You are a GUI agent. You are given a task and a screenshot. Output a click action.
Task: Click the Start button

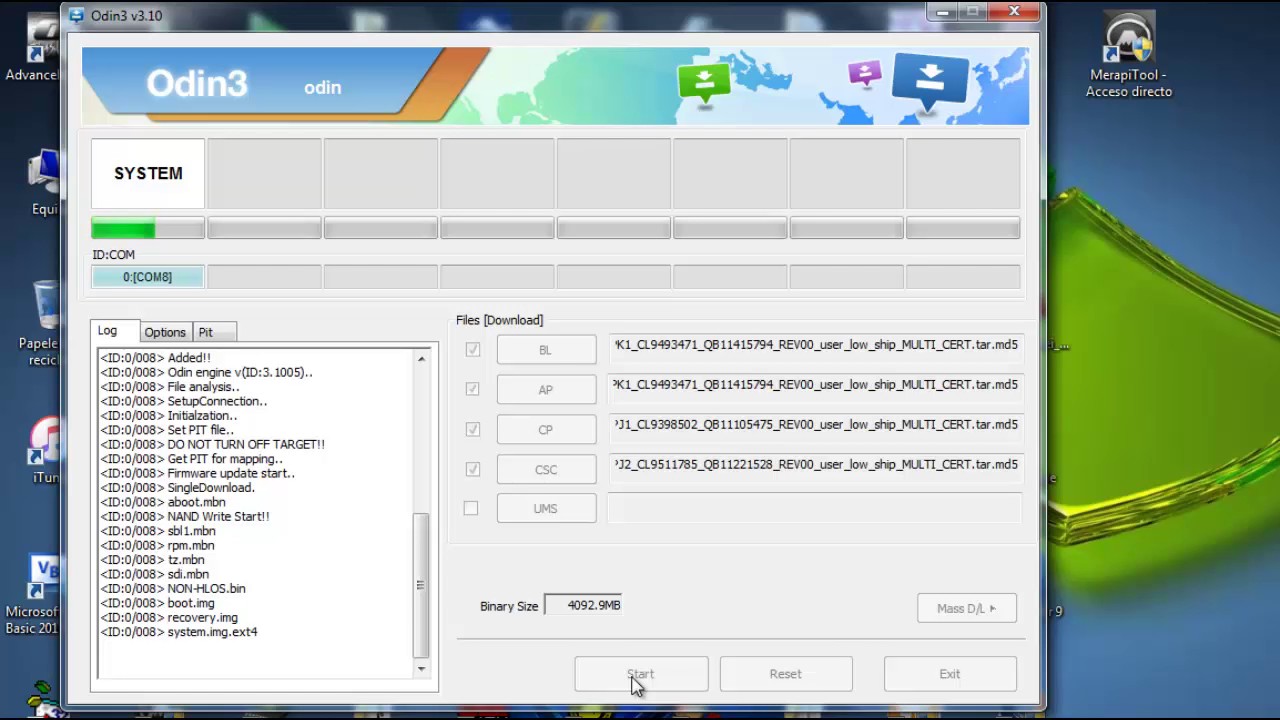(x=641, y=674)
